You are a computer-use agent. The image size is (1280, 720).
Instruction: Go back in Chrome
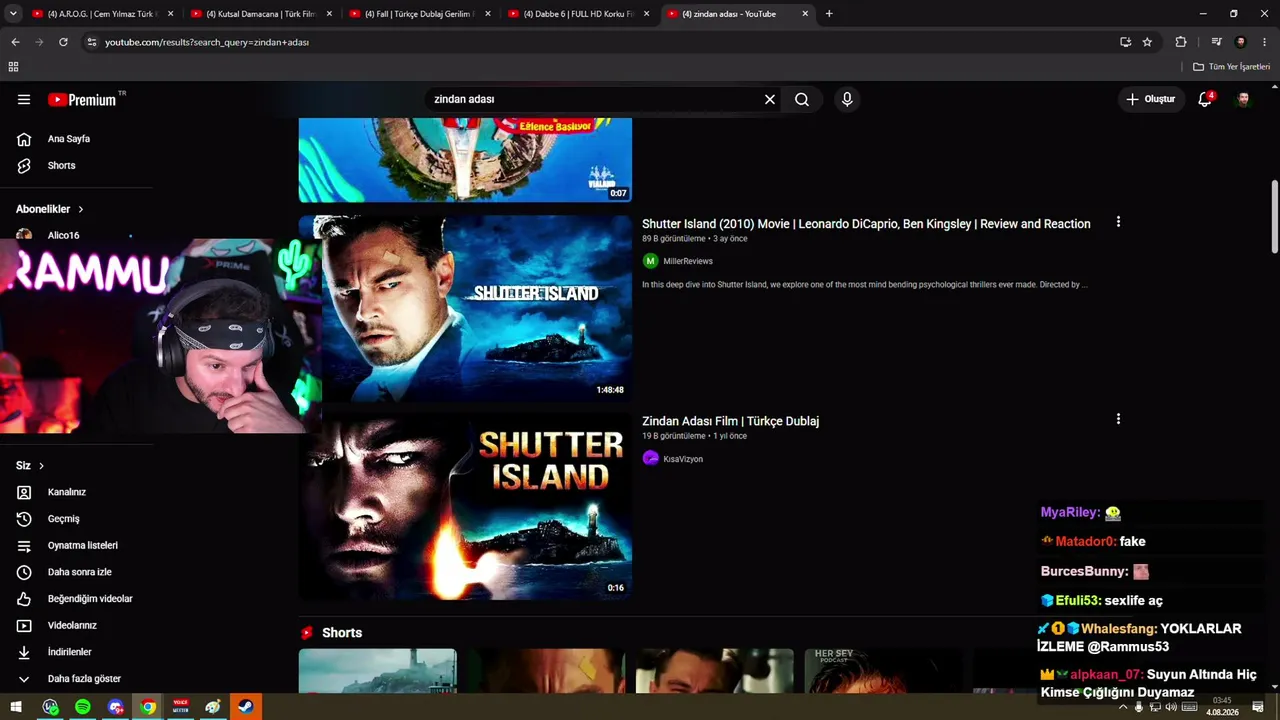coord(15,42)
